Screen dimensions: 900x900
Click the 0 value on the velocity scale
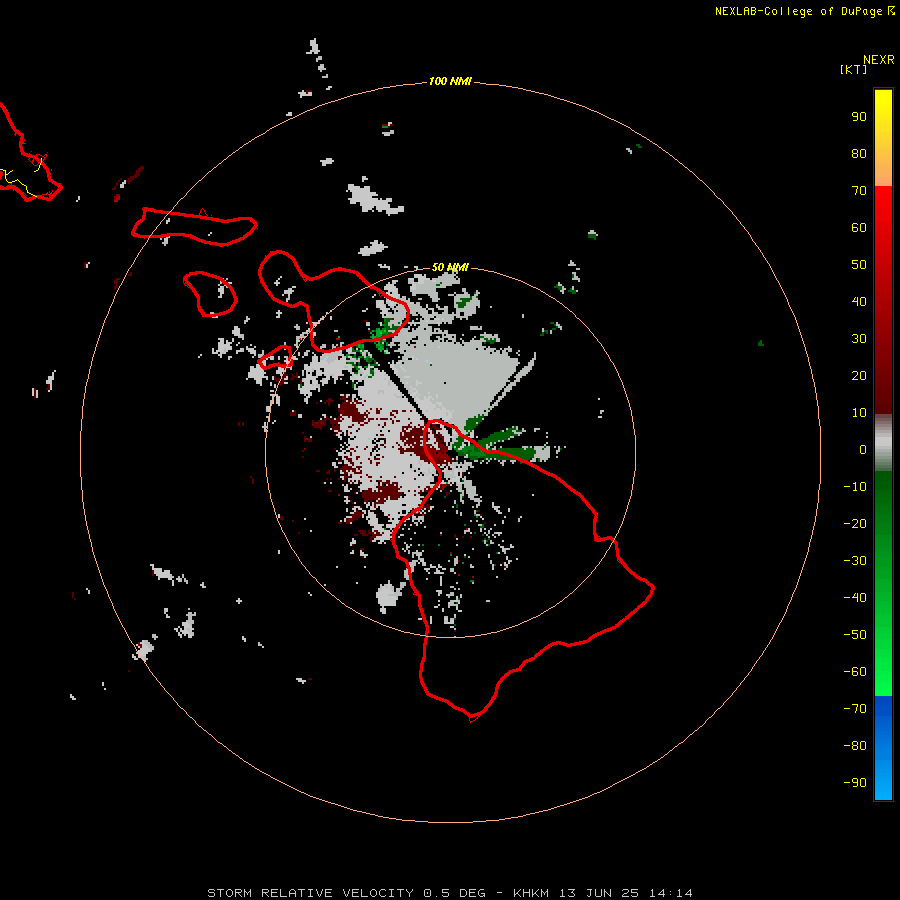coord(863,449)
